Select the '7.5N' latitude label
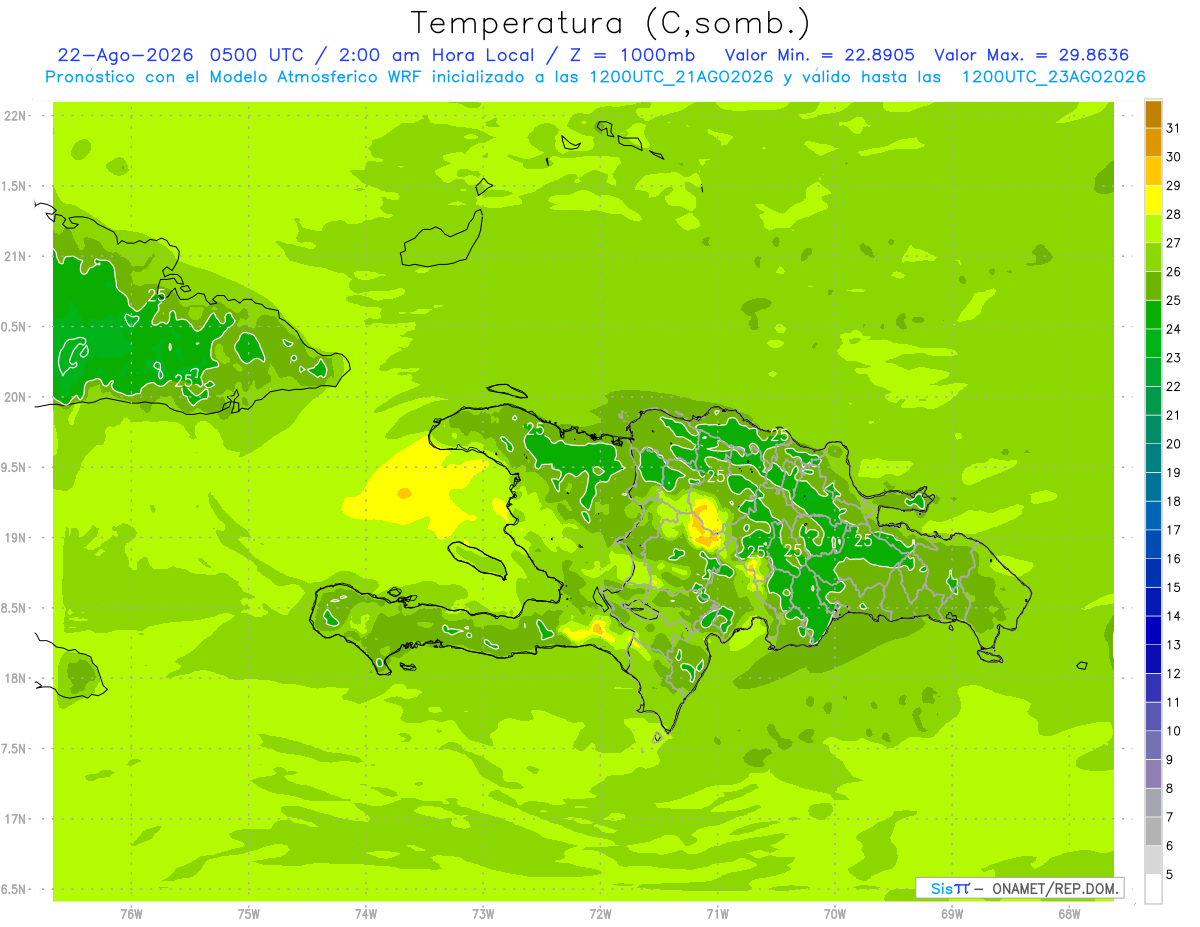The height and width of the screenshot is (927, 1200). [15, 749]
